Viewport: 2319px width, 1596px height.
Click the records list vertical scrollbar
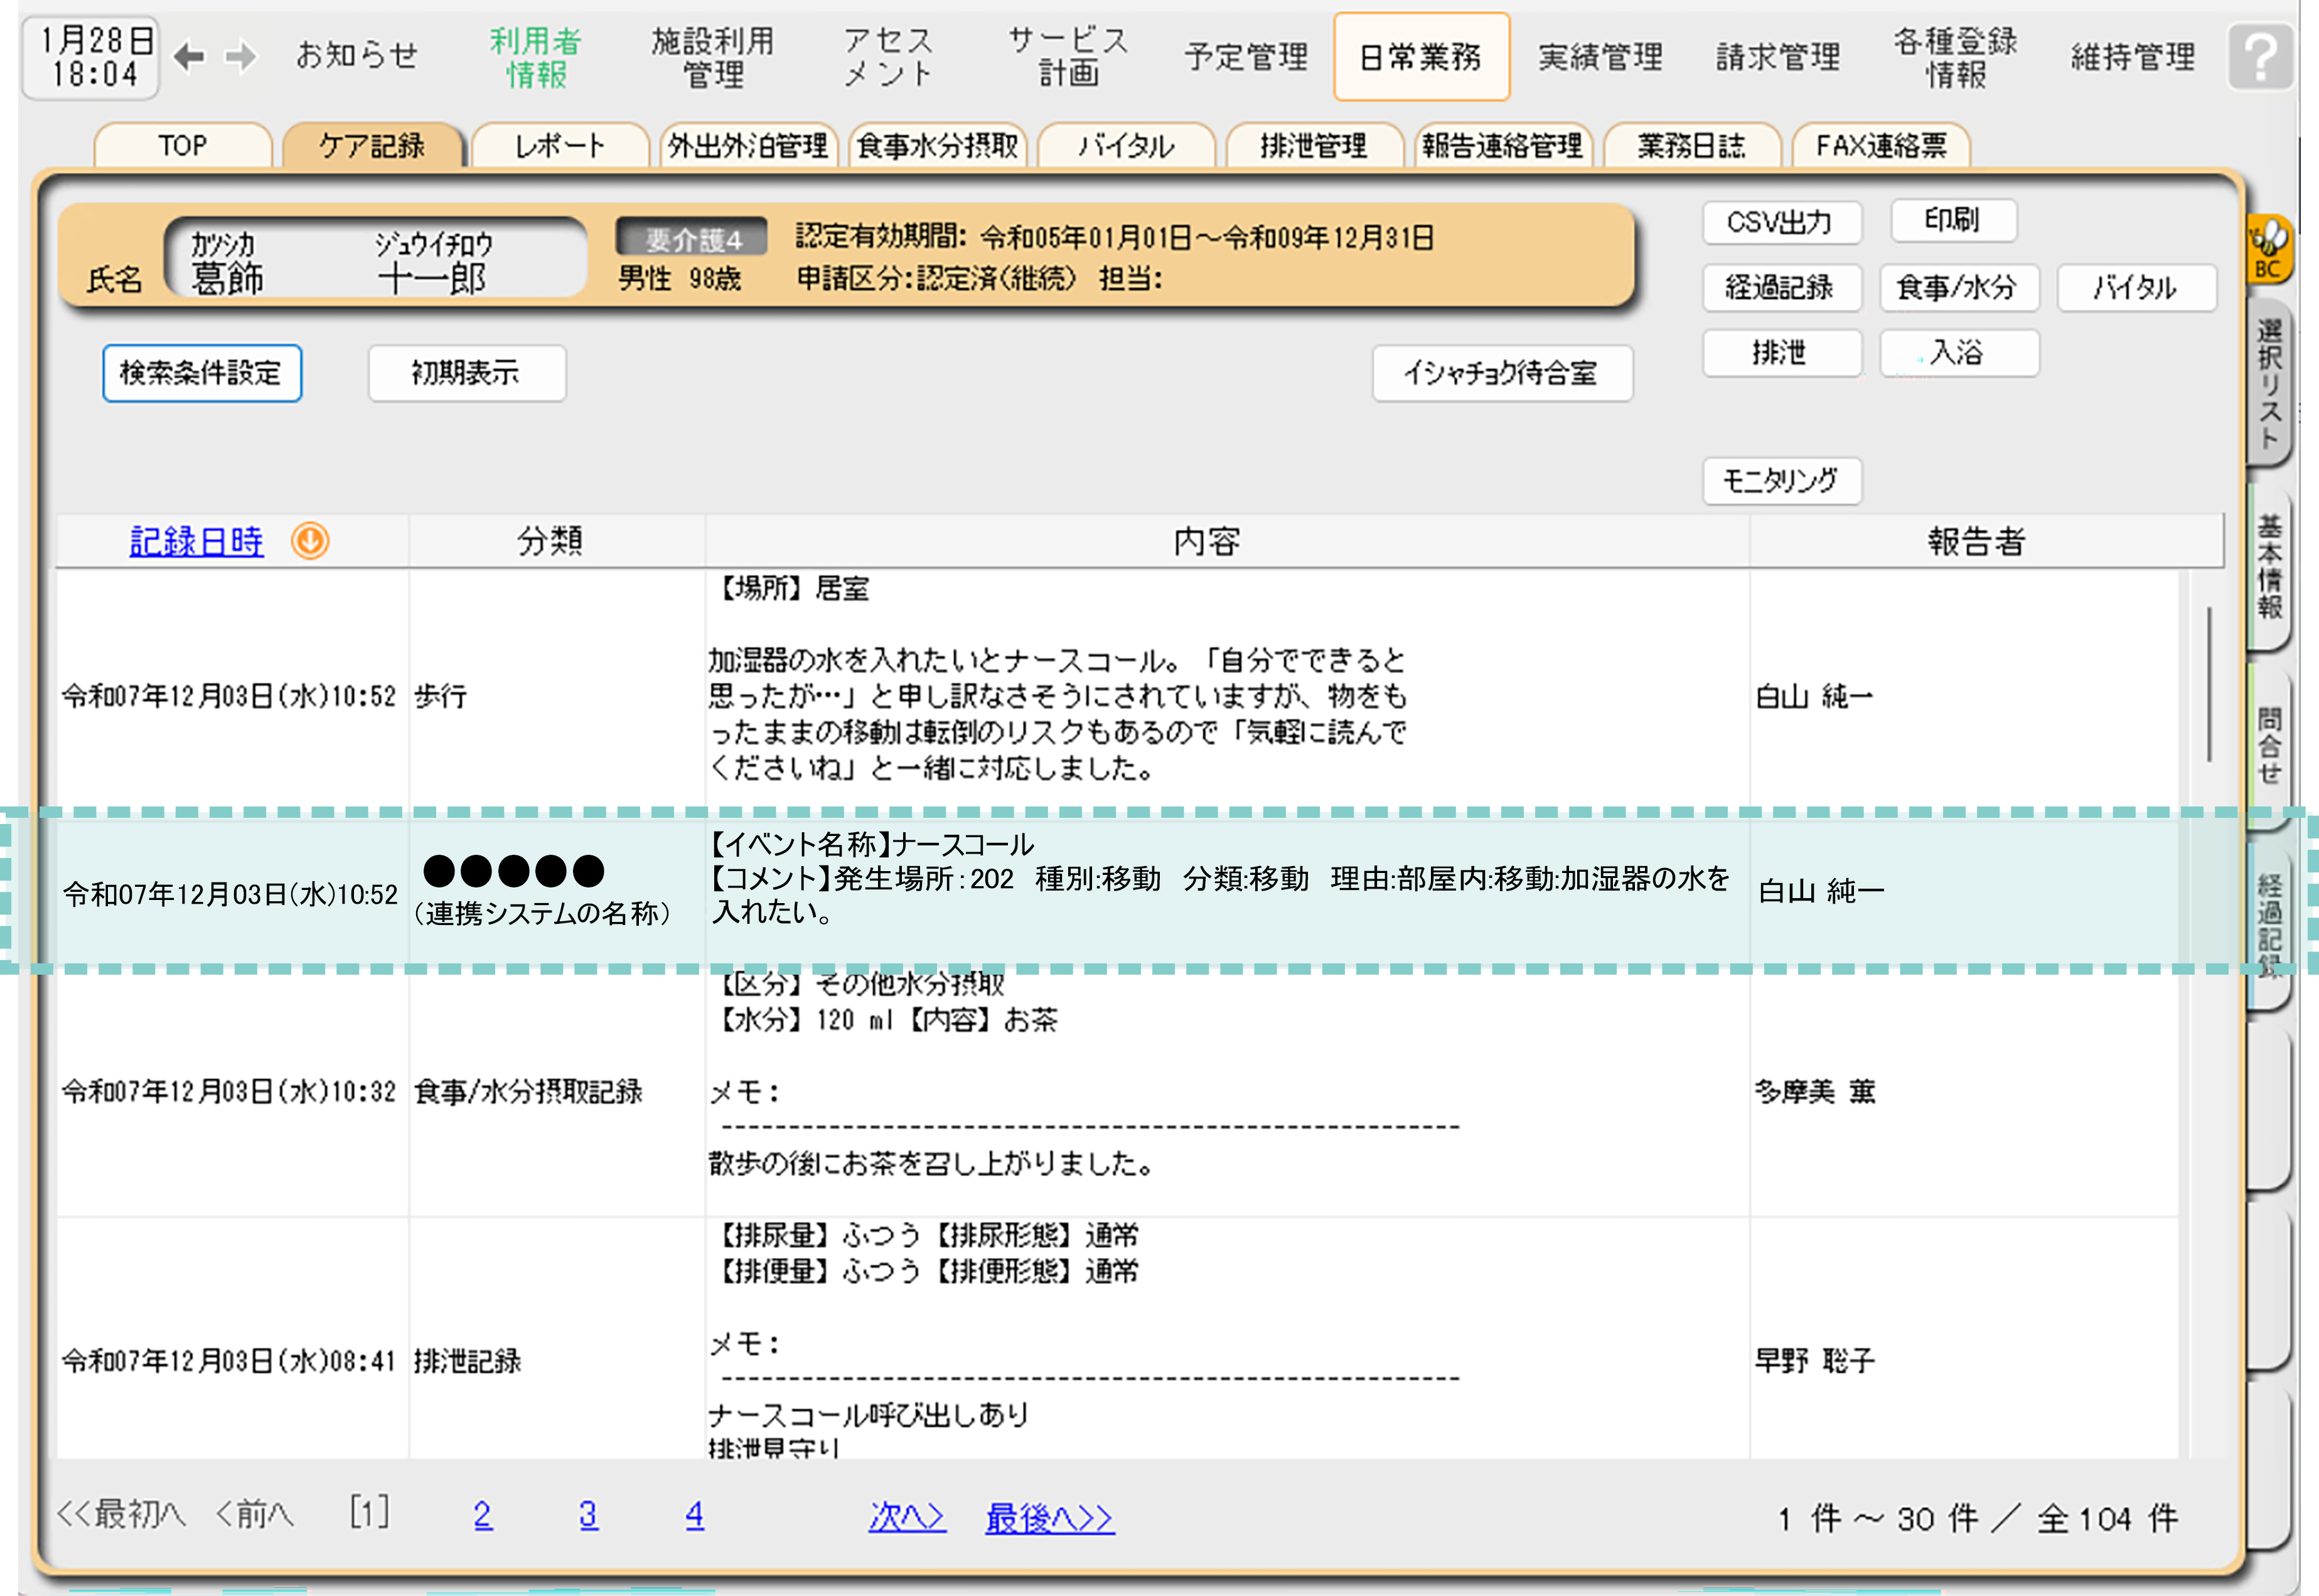[x=2208, y=683]
